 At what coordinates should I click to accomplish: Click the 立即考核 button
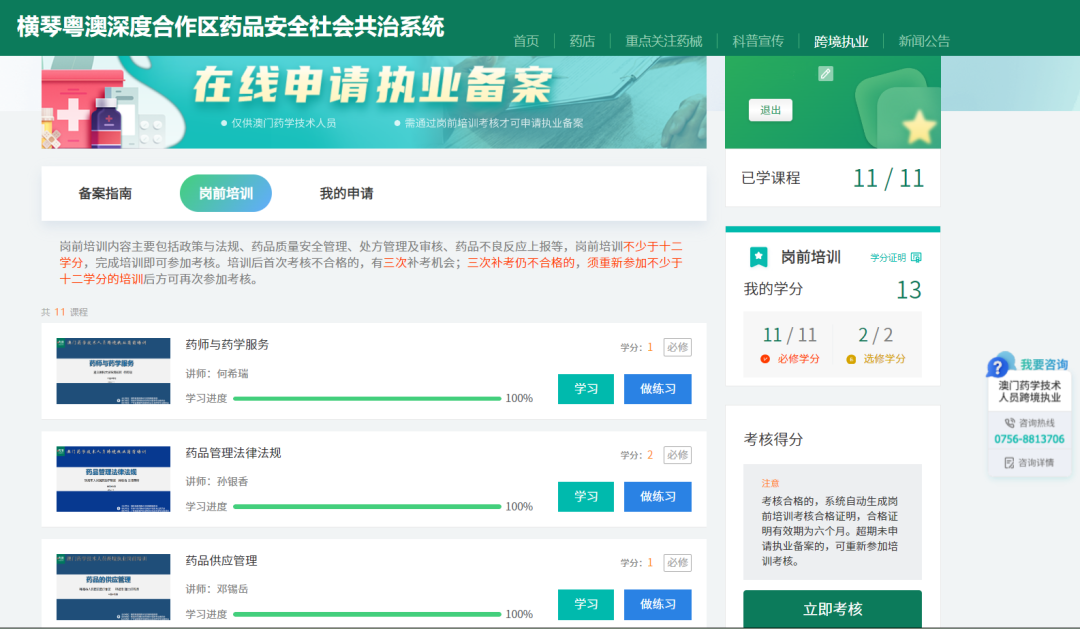(832, 609)
